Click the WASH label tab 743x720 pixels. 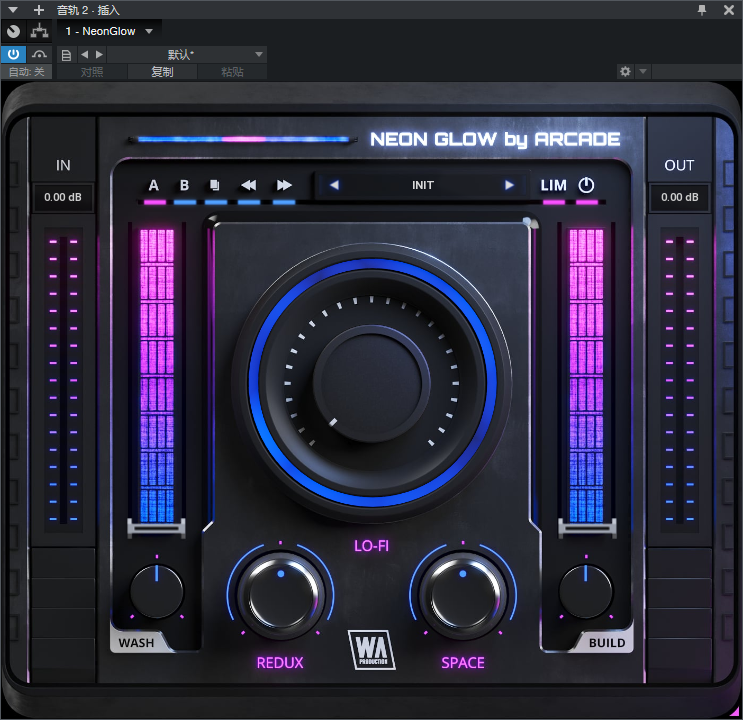(136, 643)
